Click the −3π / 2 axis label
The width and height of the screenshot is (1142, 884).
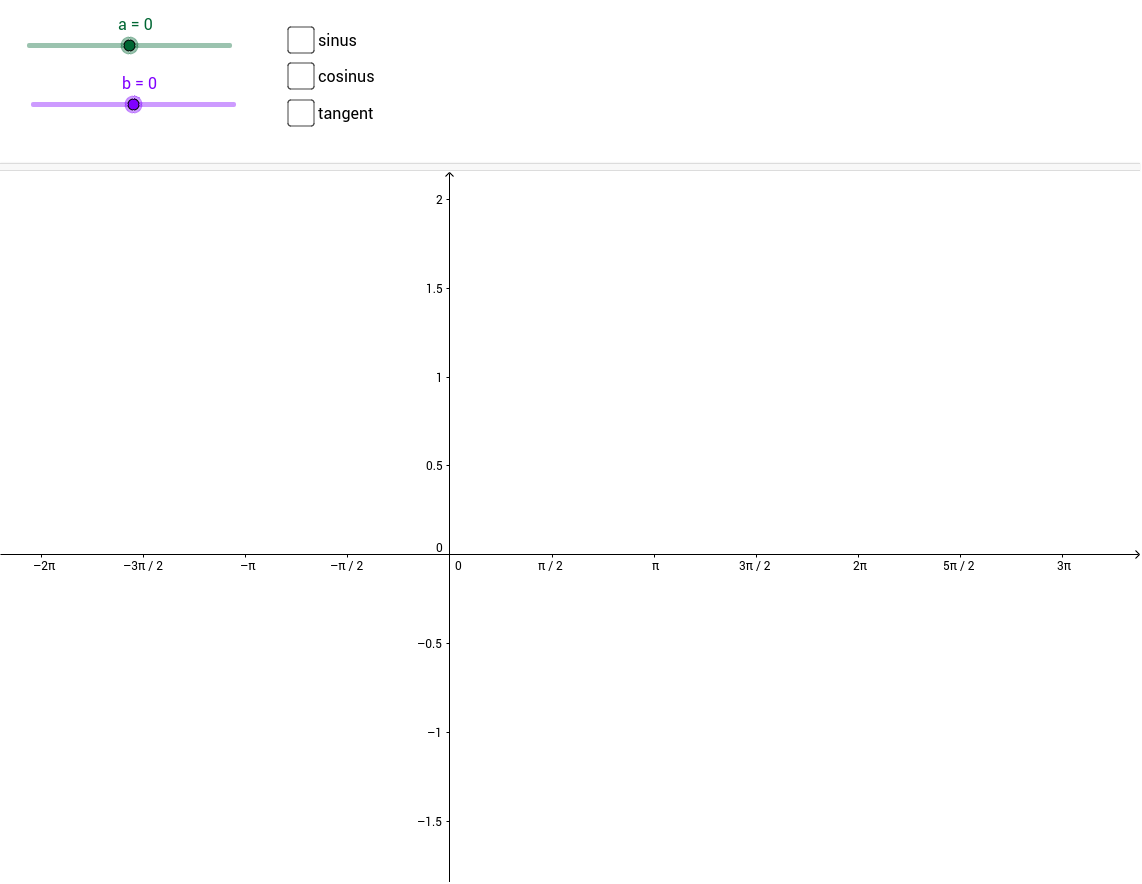point(143,566)
